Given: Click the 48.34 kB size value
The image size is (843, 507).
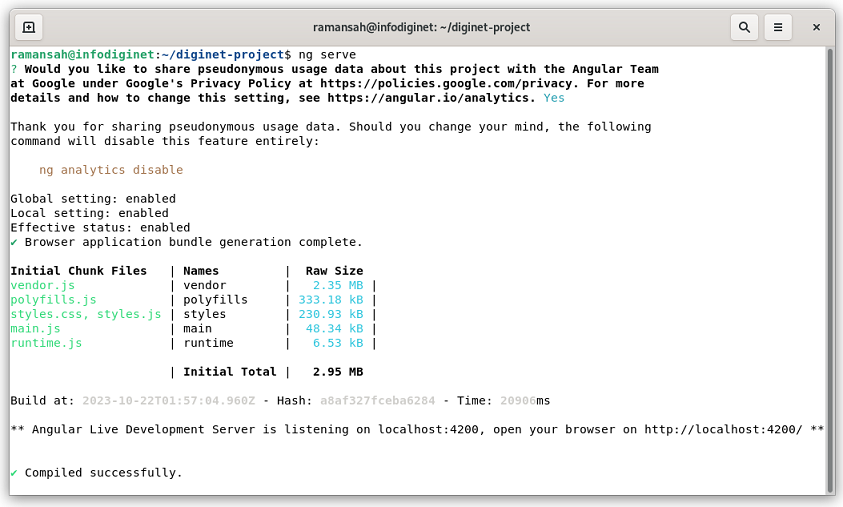Looking at the screenshot, I should [x=334, y=329].
